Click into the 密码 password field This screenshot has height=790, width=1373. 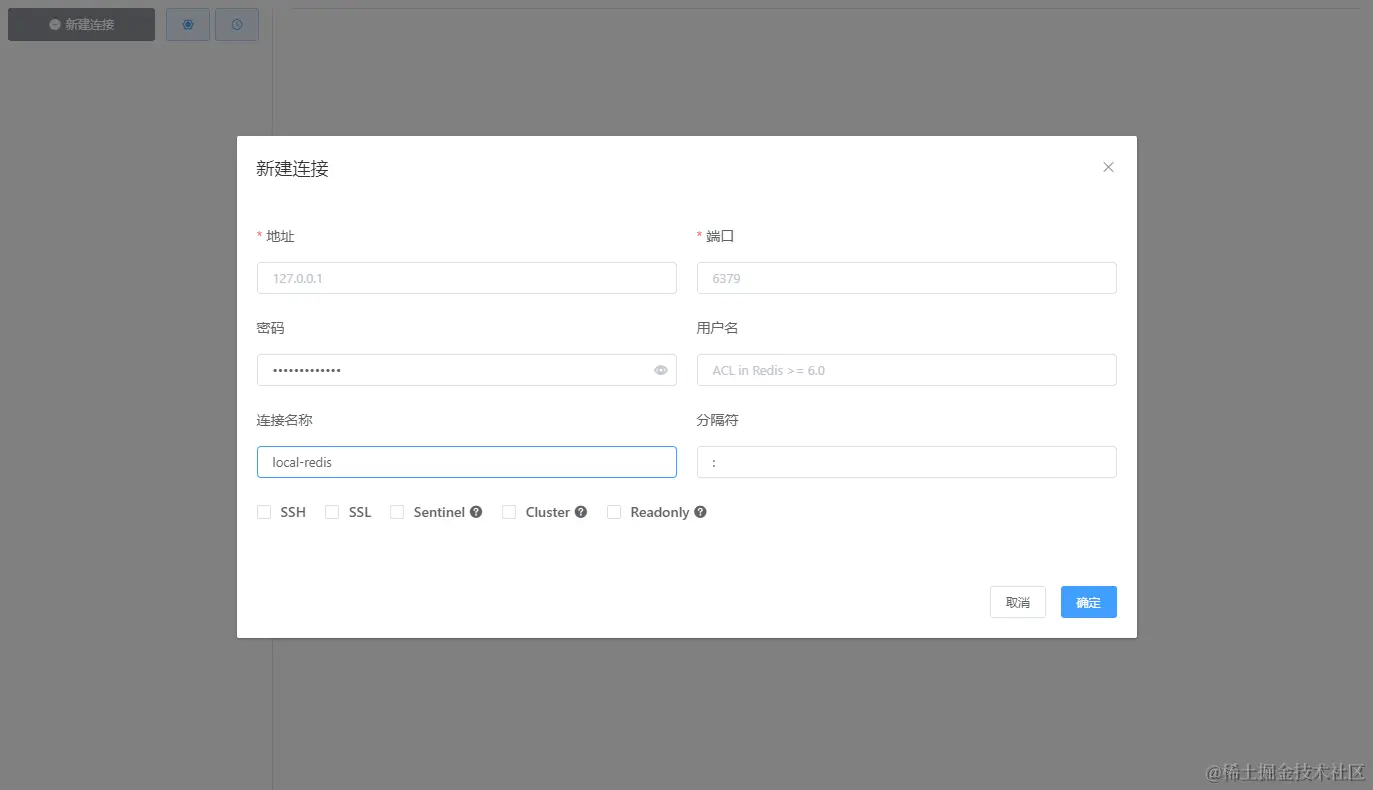click(467, 370)
